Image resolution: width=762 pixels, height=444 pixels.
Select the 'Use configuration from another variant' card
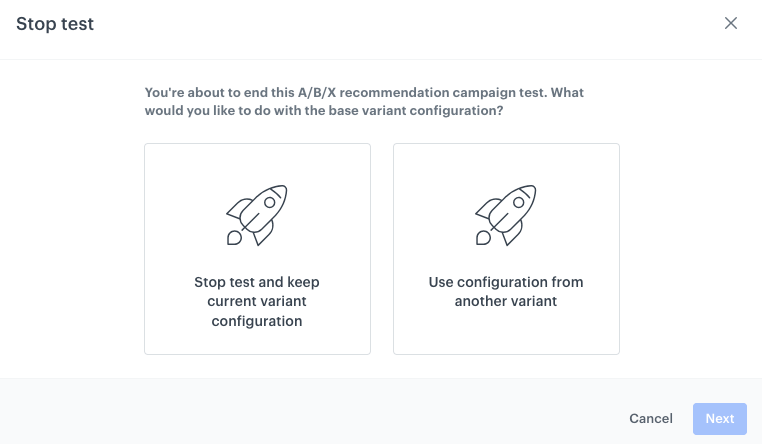tap(506, 249)
